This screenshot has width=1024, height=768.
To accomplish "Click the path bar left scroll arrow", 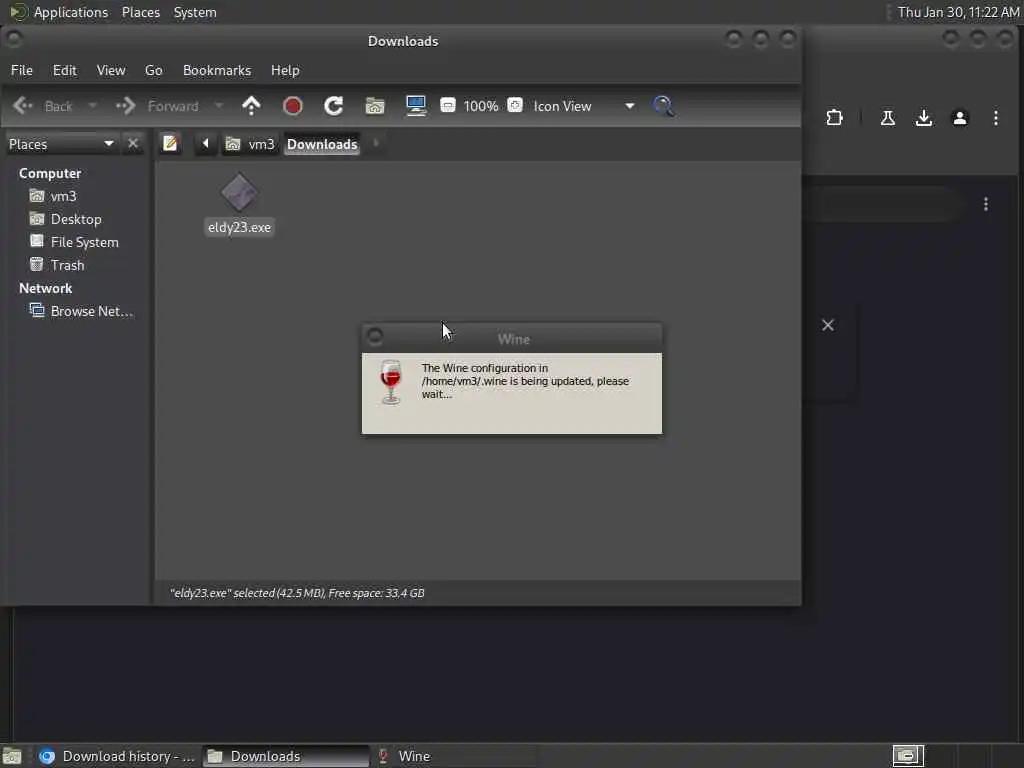I will 205,143.
